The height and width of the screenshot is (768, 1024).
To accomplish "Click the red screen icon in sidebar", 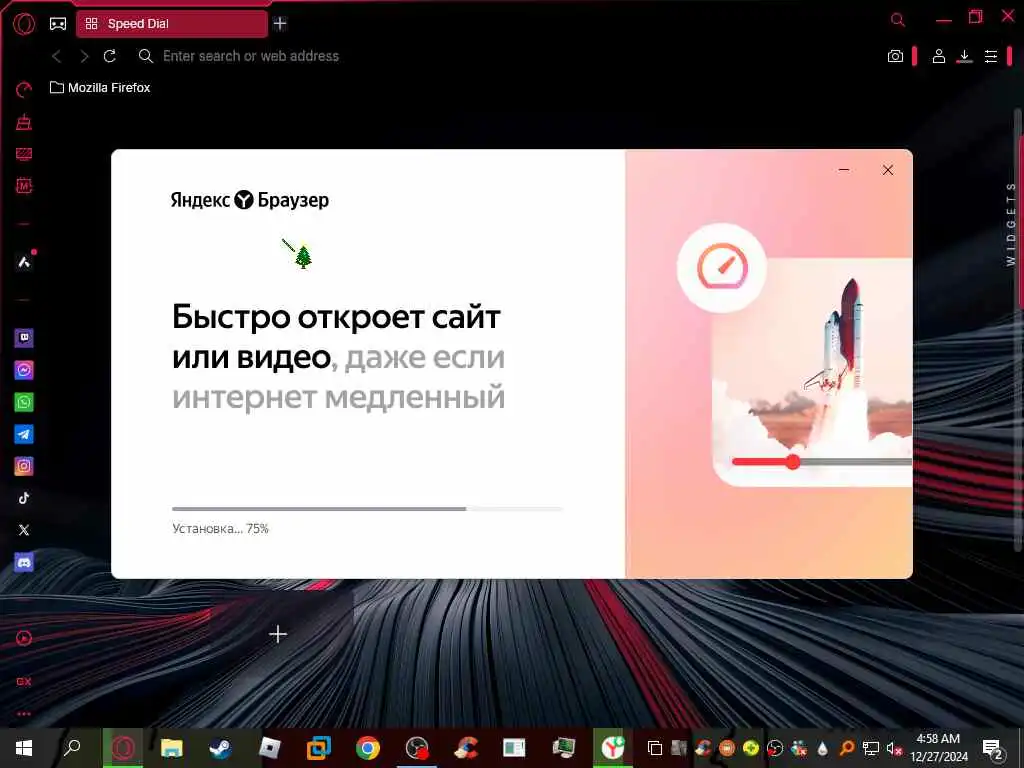I will (x=24, y=154).
